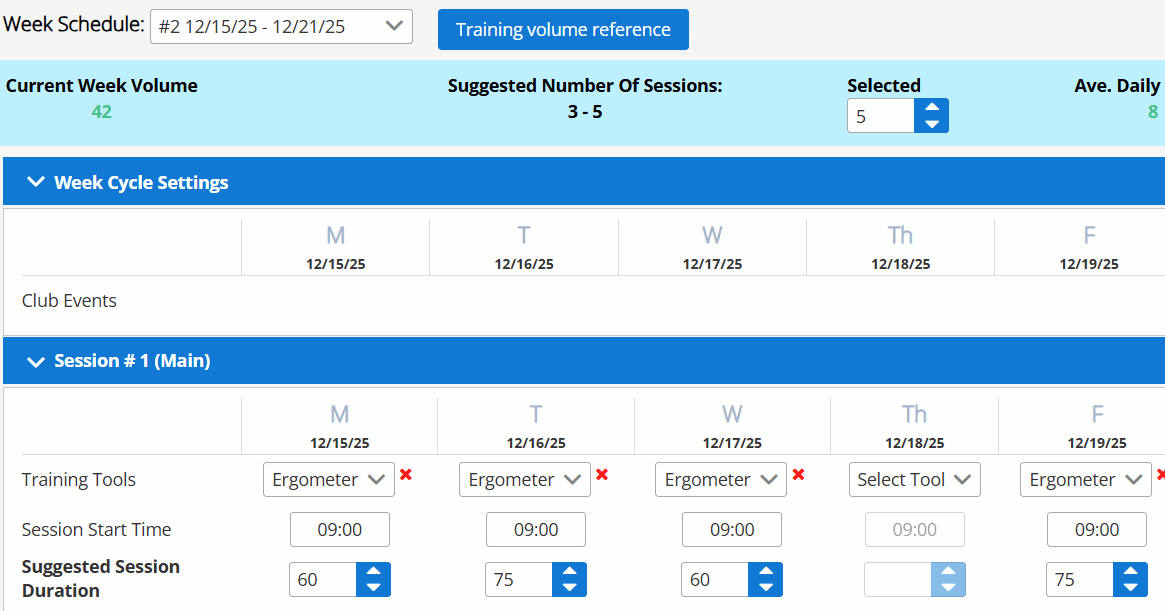Edit Monday's session start time field

[x=340, y=530]
